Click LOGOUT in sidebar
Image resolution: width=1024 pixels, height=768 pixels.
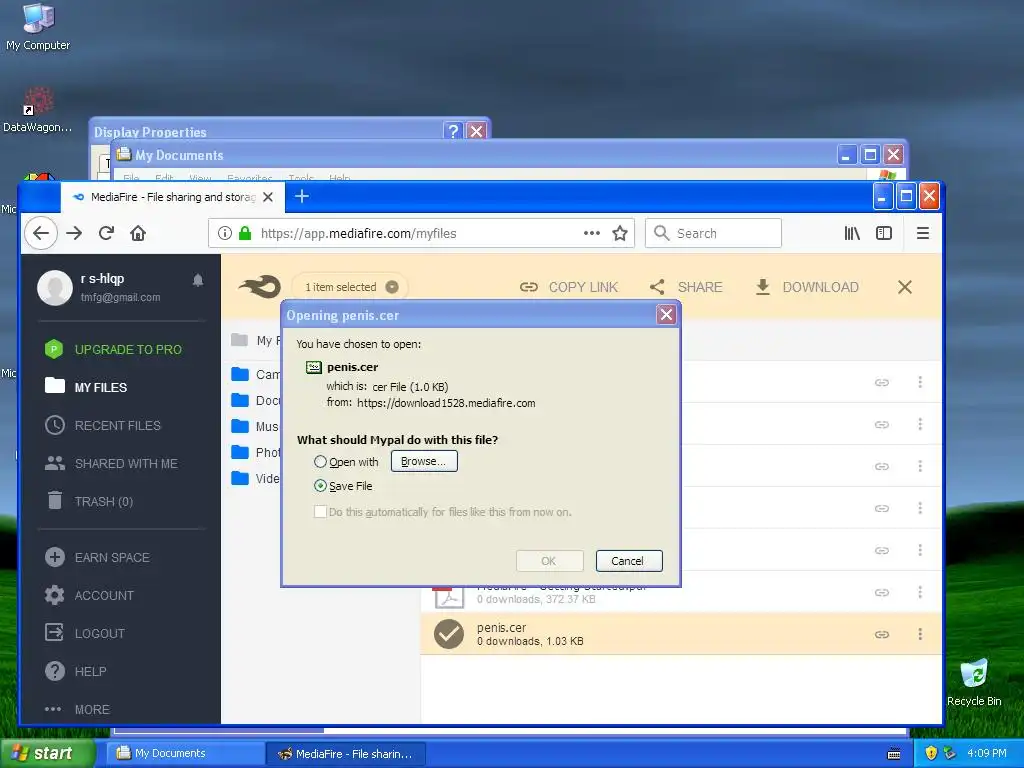(84, 633)
